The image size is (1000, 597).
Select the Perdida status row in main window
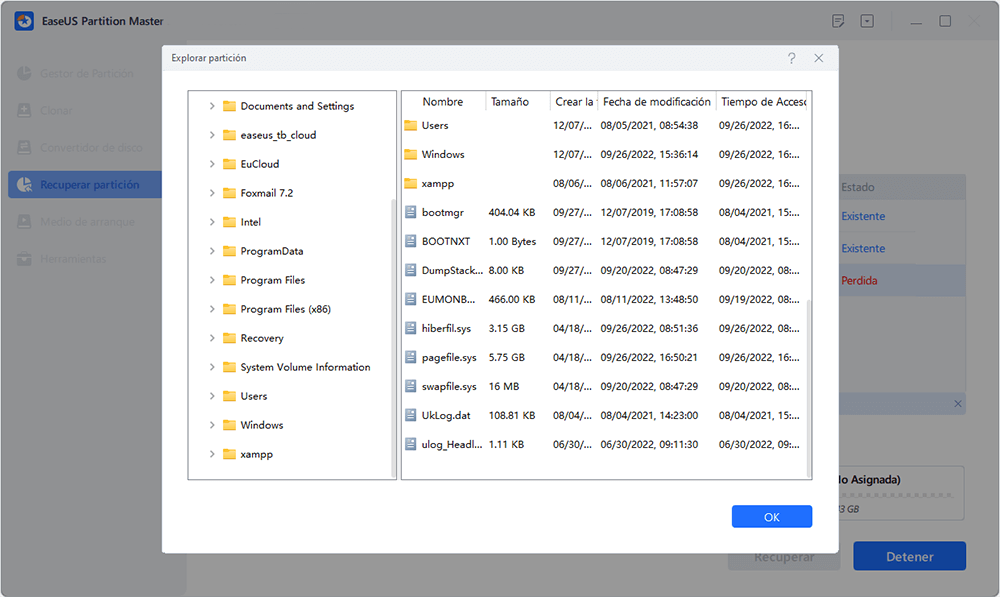(901, 281)
